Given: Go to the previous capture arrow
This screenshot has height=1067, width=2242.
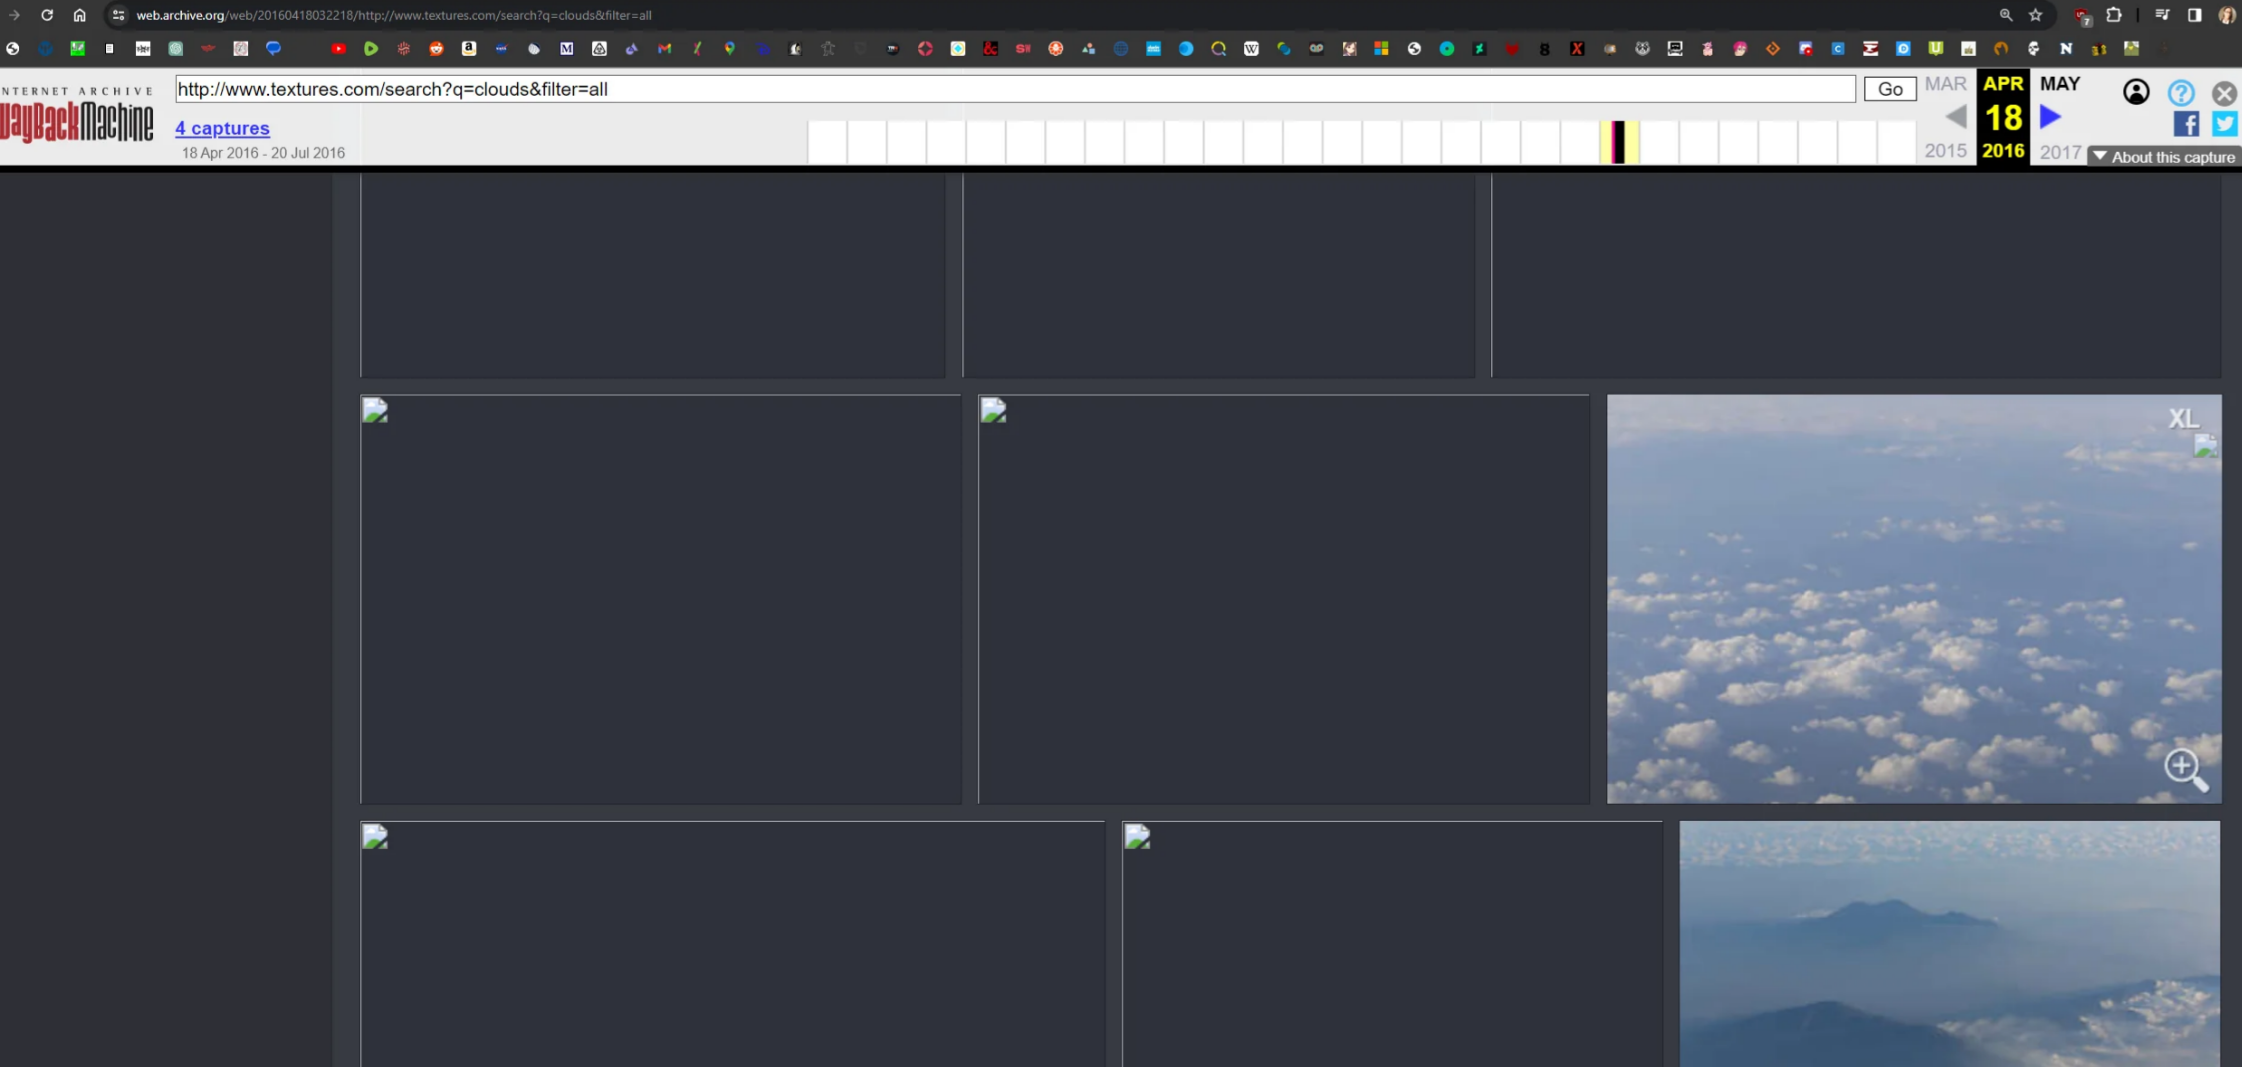Looking at the screenshot, I should click(1956, 117).
